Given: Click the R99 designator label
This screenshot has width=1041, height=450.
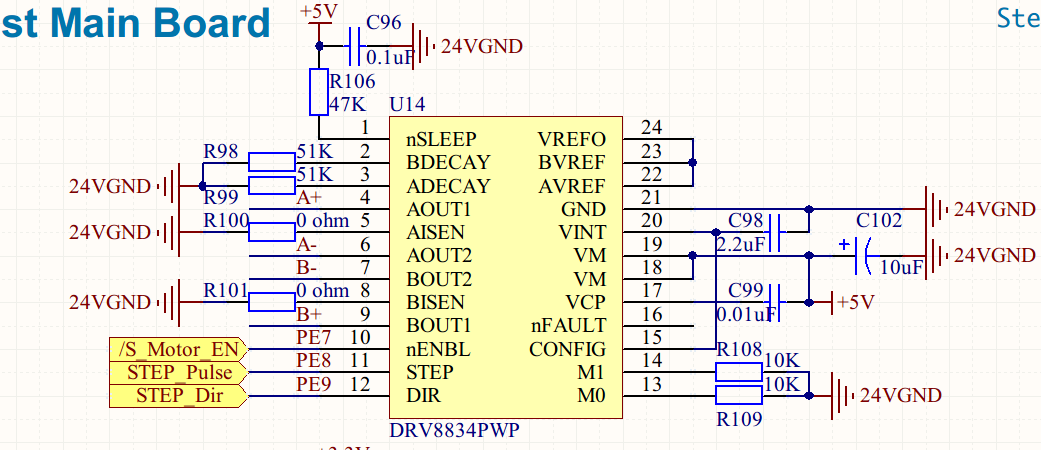Looking at the screenshot, I should point(220,197).
